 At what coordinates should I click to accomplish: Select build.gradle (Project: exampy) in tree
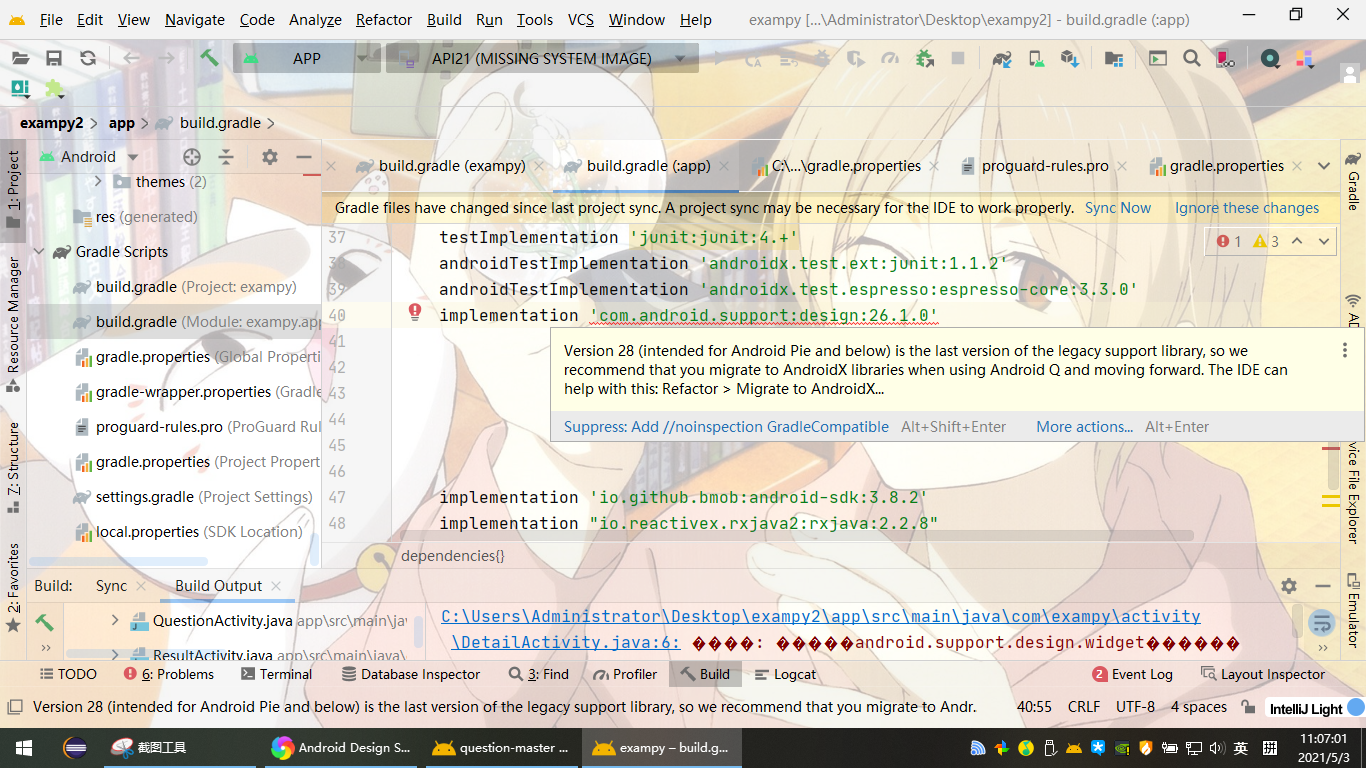pyautogui.click(x=185, y=287)
